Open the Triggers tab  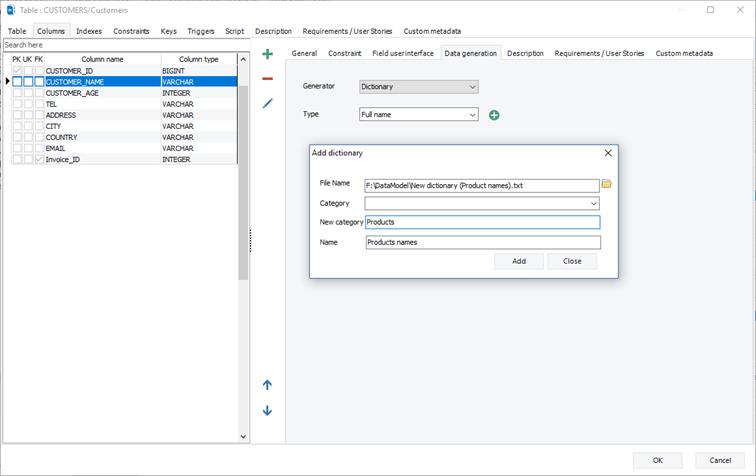pos(201,31)
